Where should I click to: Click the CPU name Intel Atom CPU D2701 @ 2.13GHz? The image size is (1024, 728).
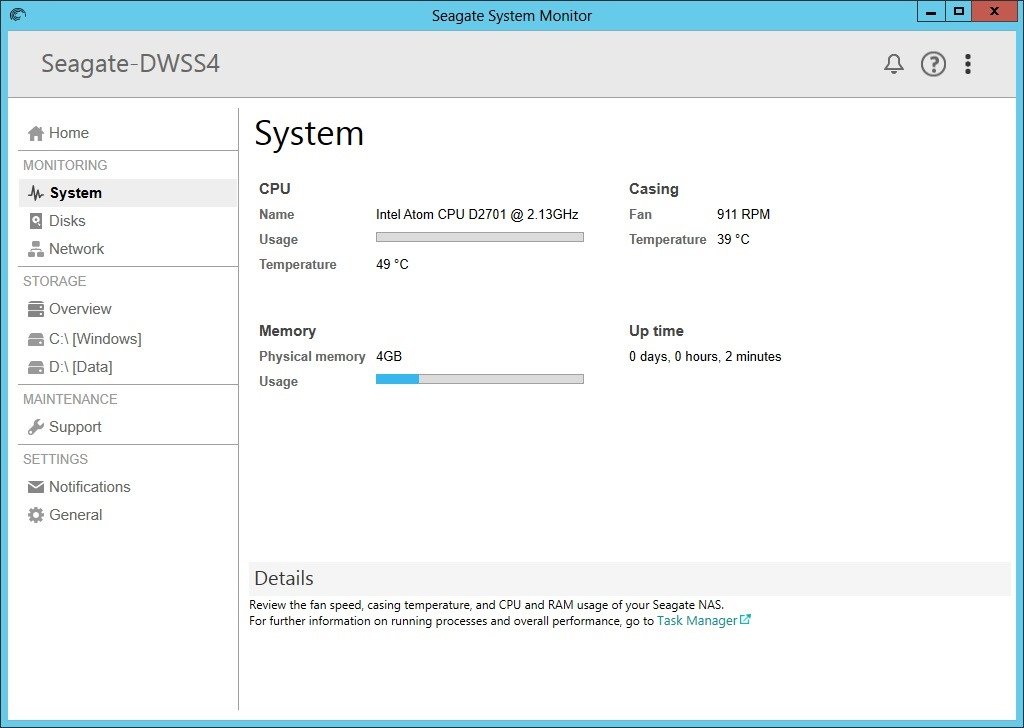[477, 215]
